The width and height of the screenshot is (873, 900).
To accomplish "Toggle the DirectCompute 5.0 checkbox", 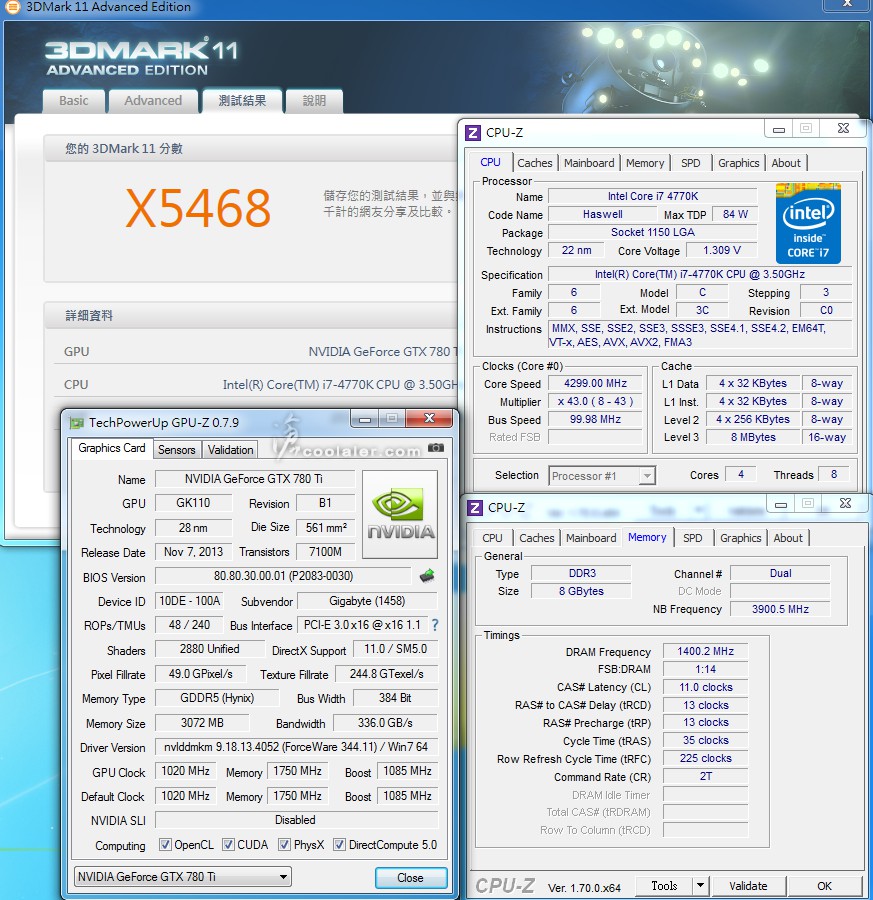I will [339, 845].
